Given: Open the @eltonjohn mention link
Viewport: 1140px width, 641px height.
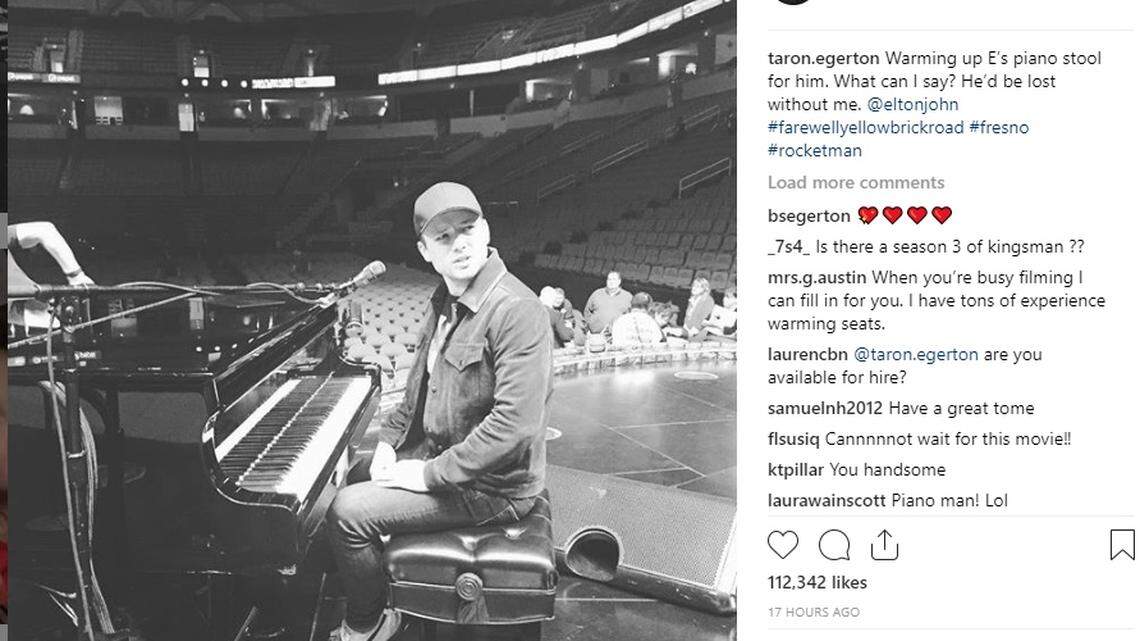Looking at the screenshot, I should pos(912,105).
